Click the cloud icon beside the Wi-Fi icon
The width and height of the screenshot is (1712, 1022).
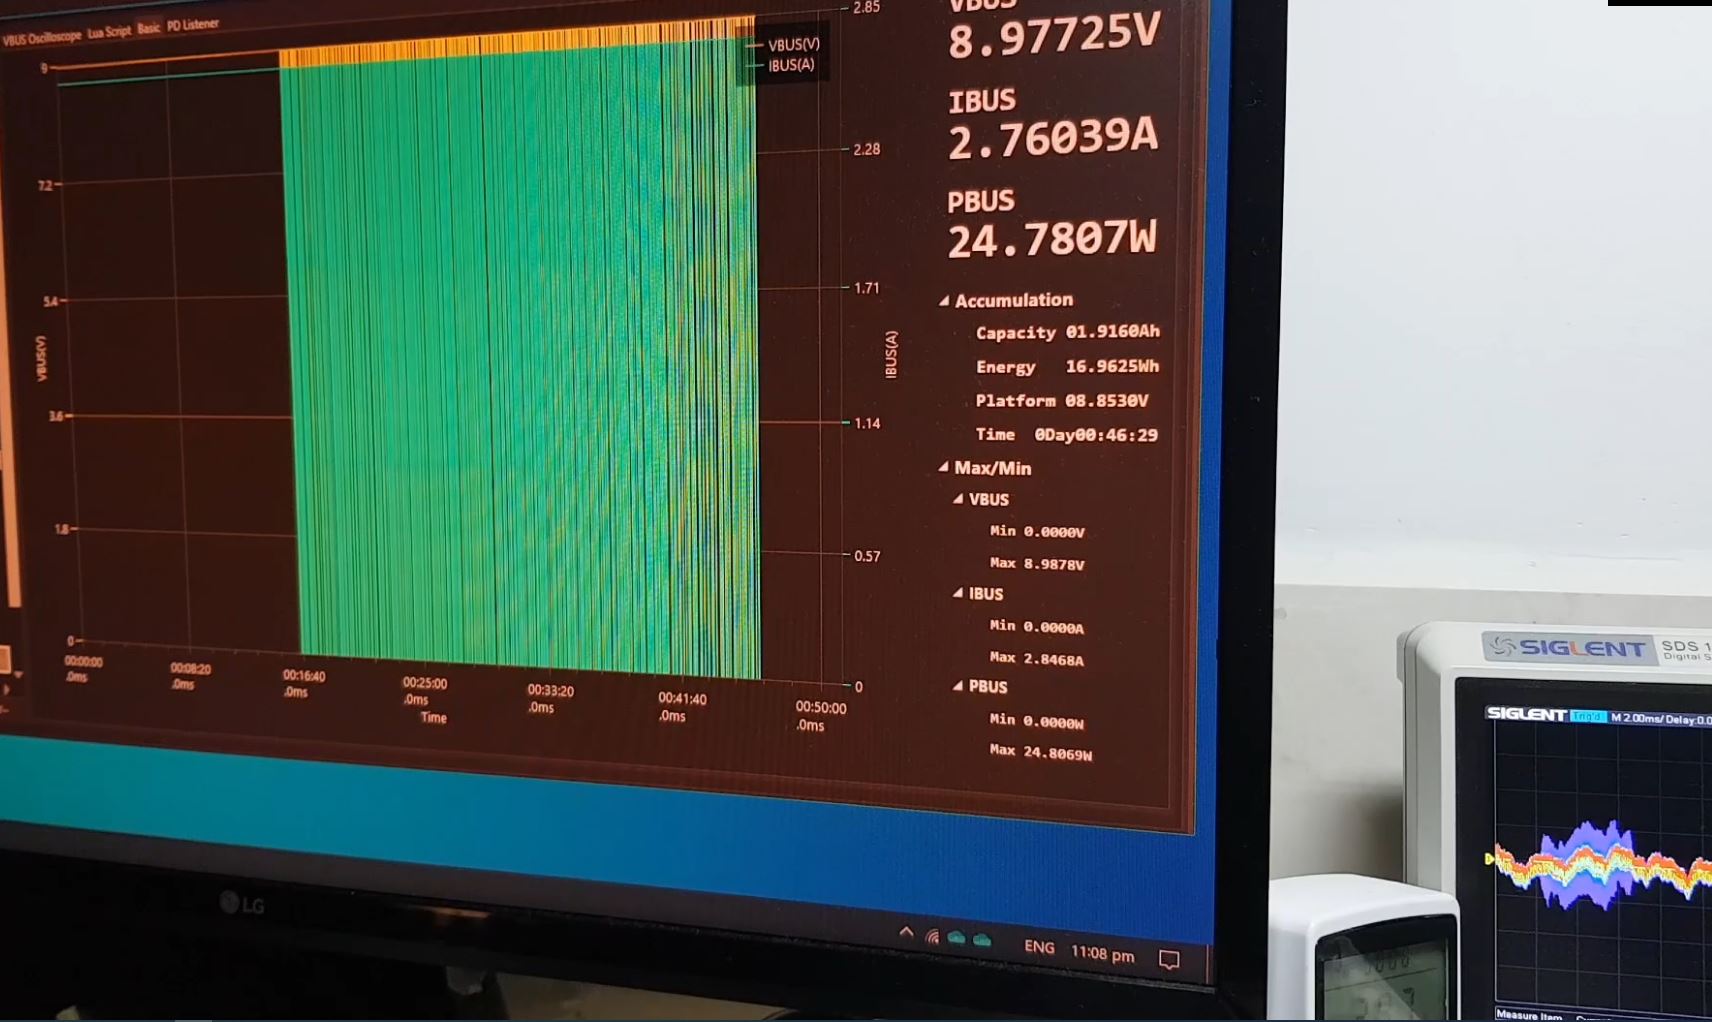point(957,938)
